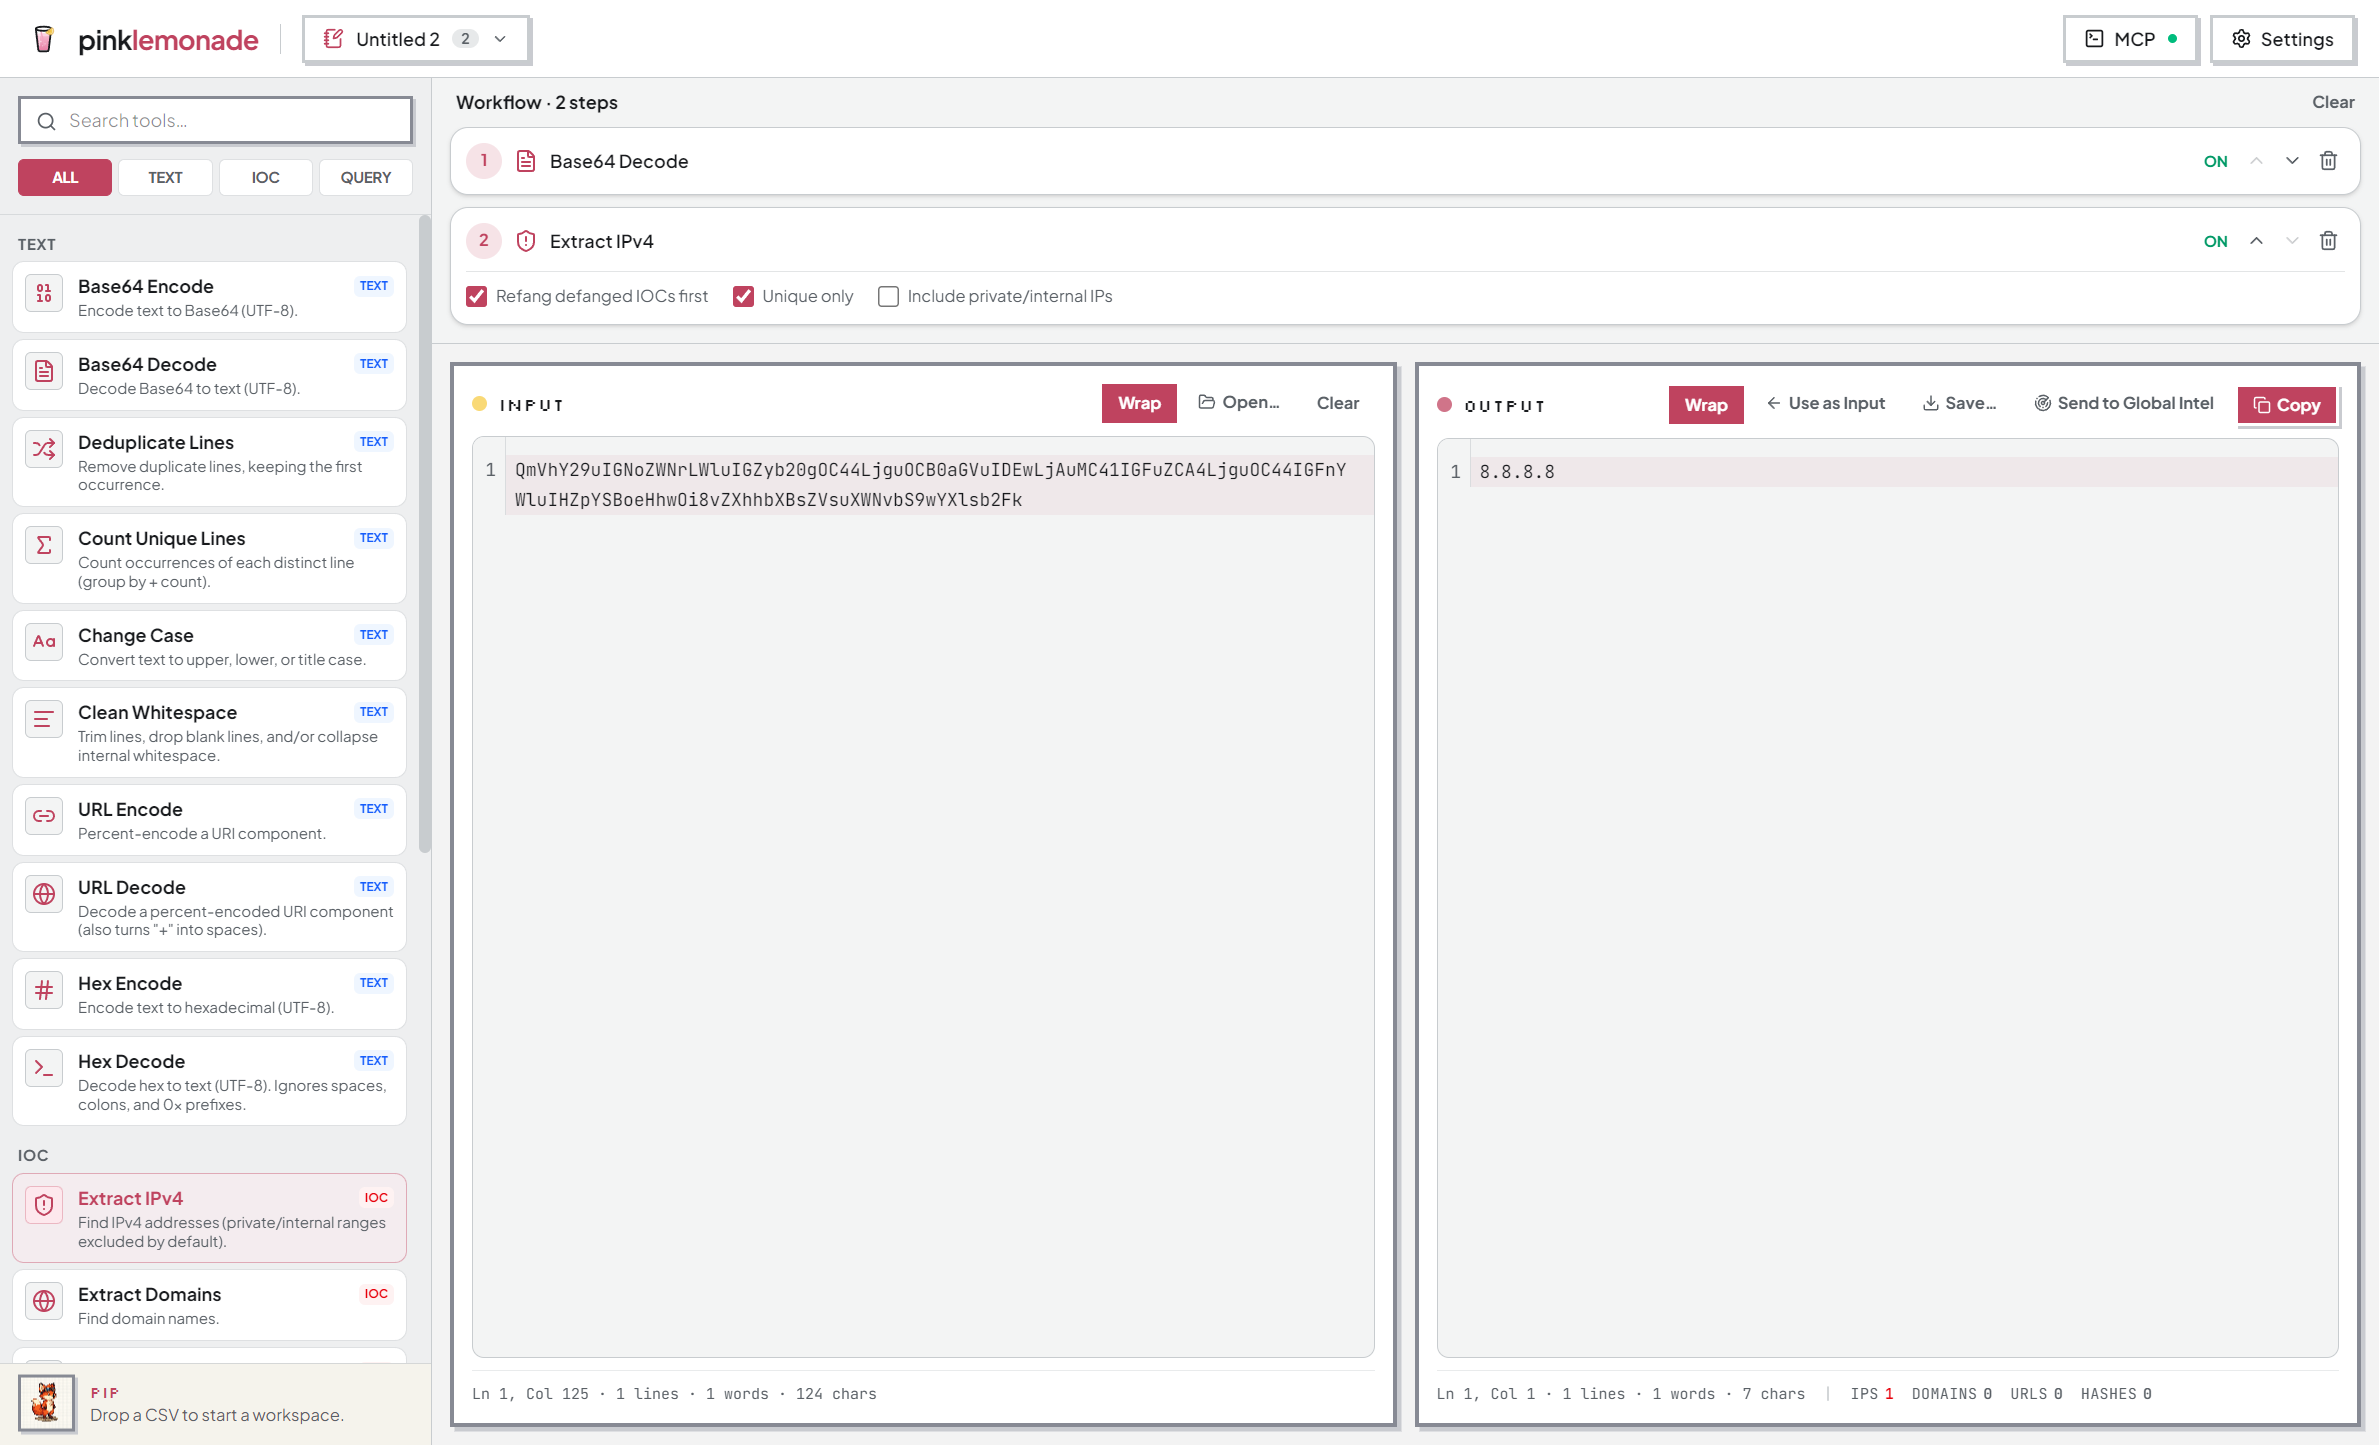2379x1445 pixels.
Task: Click the disabled down chevron on Extract IPv4
Action: [x=2292, y=241]
